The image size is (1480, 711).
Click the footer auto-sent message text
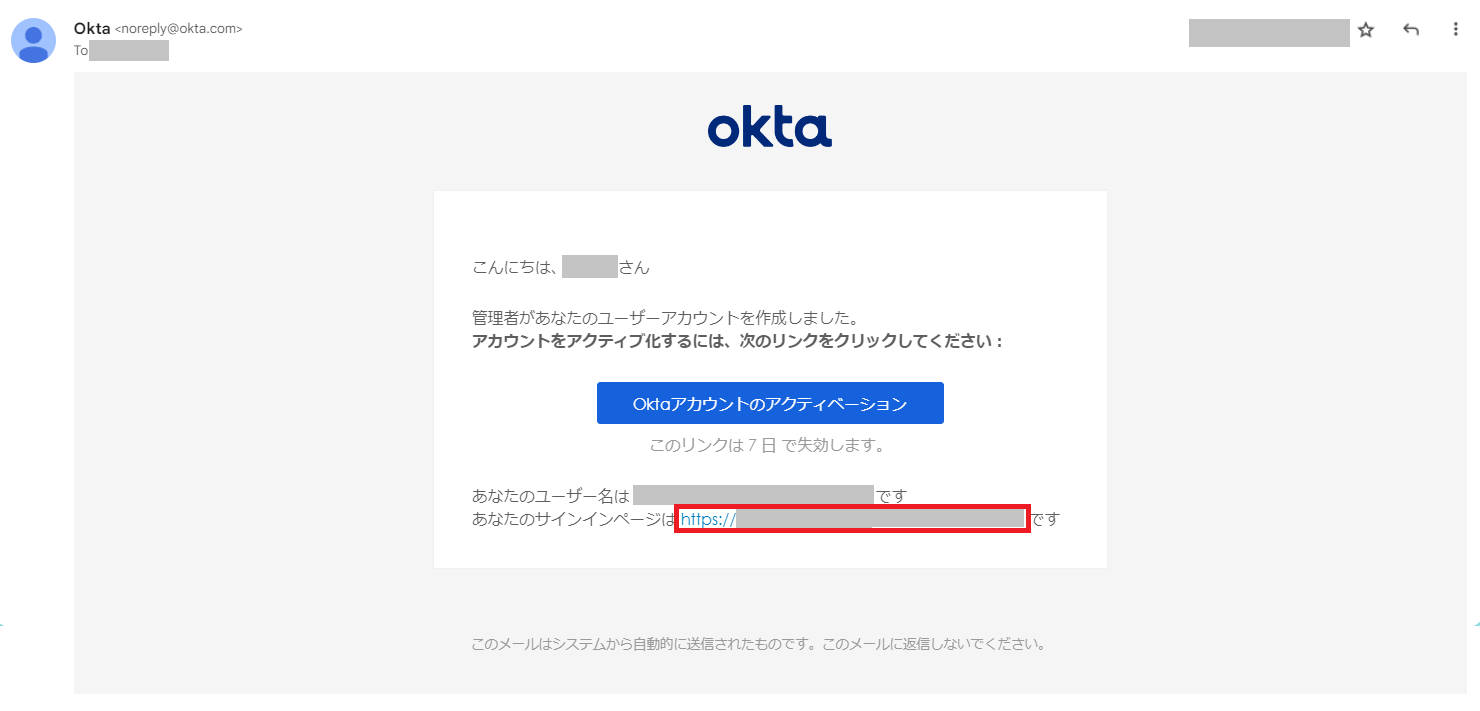(759, 644)
